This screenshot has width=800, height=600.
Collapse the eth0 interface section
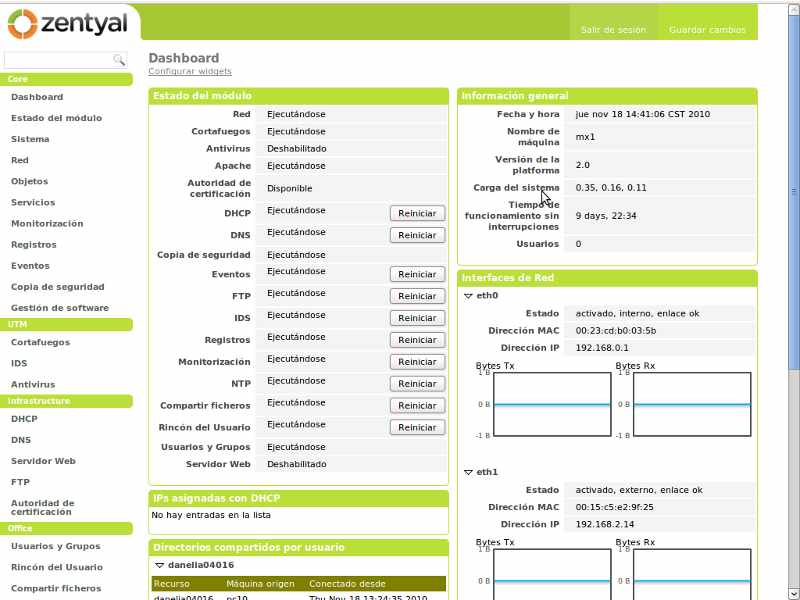[x=468, y=296]
